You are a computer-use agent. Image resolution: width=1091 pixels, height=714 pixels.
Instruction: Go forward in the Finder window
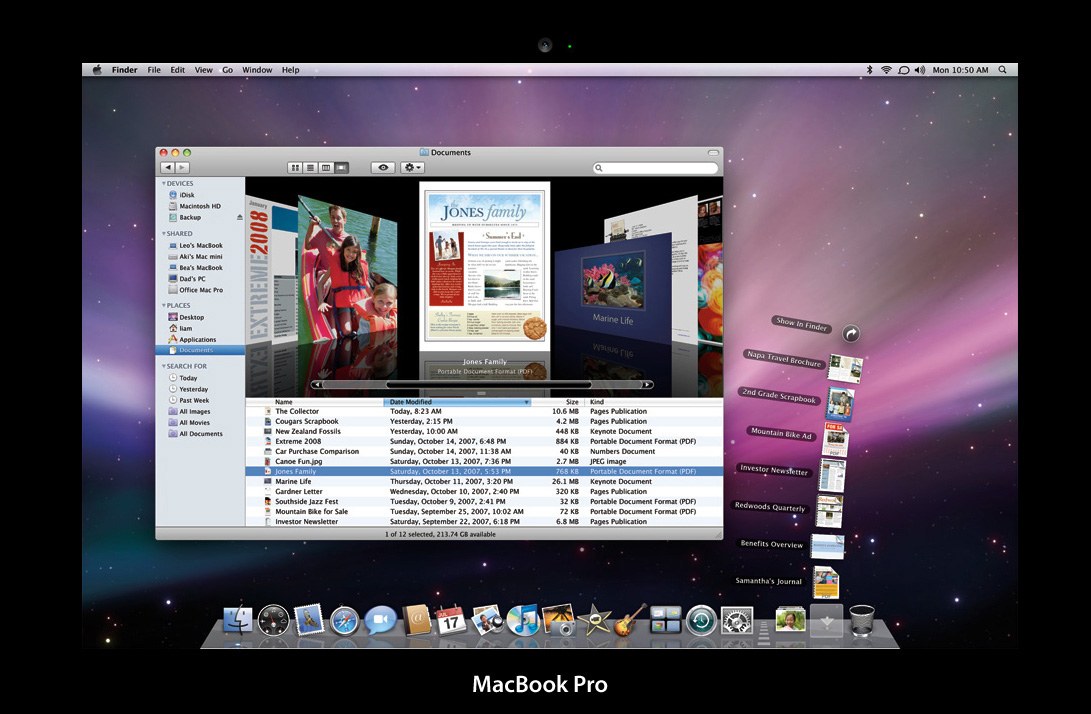[182, 168]
